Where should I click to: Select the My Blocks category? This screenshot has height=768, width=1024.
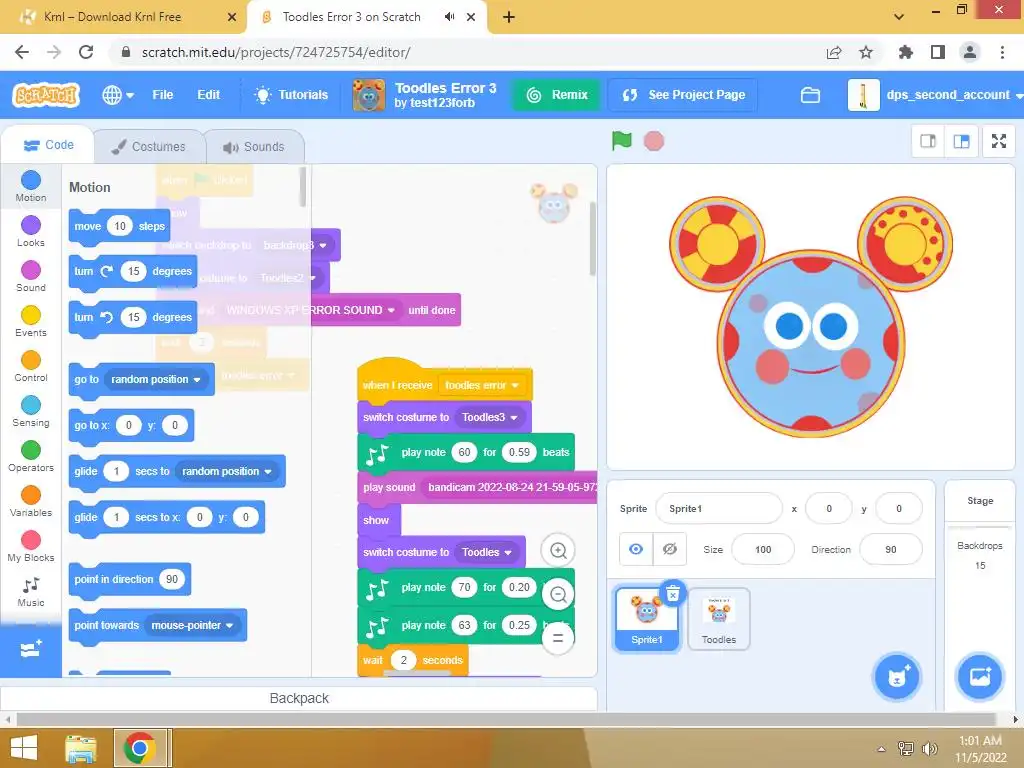point(31,547)
